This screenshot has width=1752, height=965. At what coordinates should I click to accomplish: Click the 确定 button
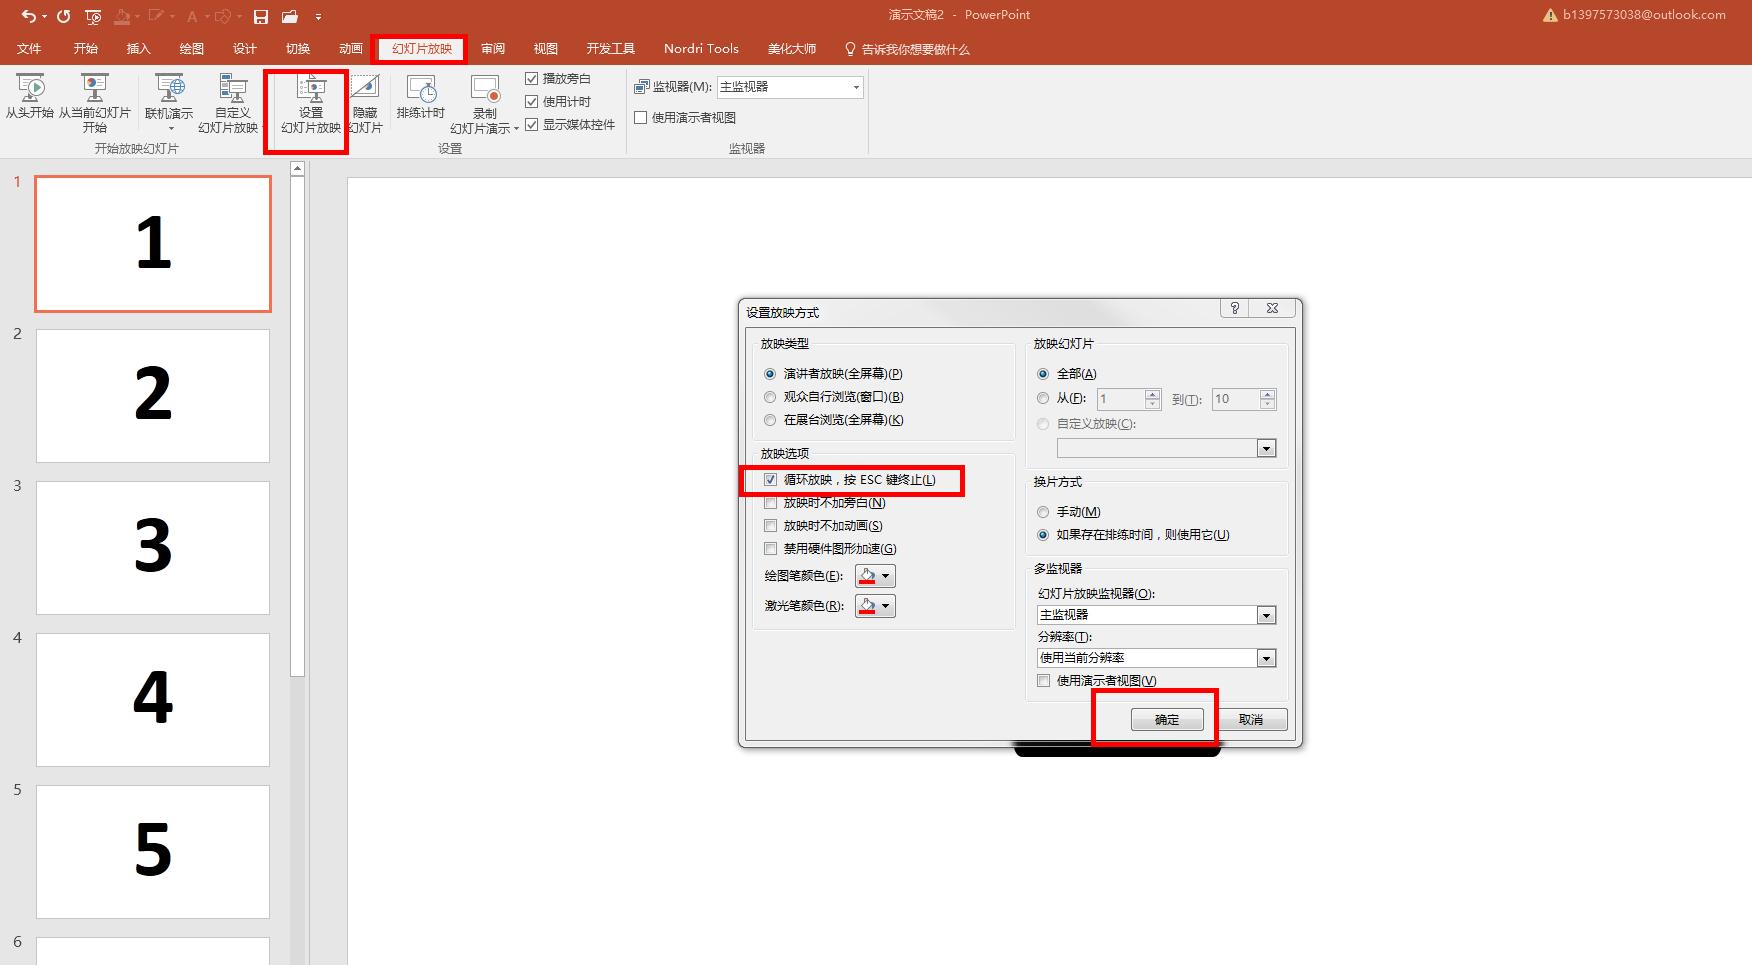point(1167,720)
